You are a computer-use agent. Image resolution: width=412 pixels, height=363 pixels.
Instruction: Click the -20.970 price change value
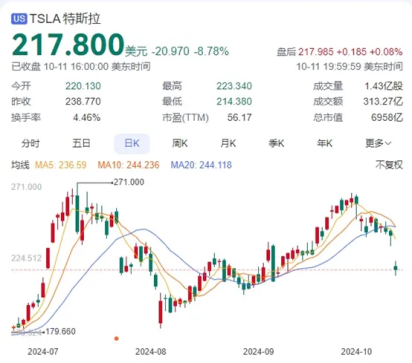pyautogui.click(x=170, y=51)
